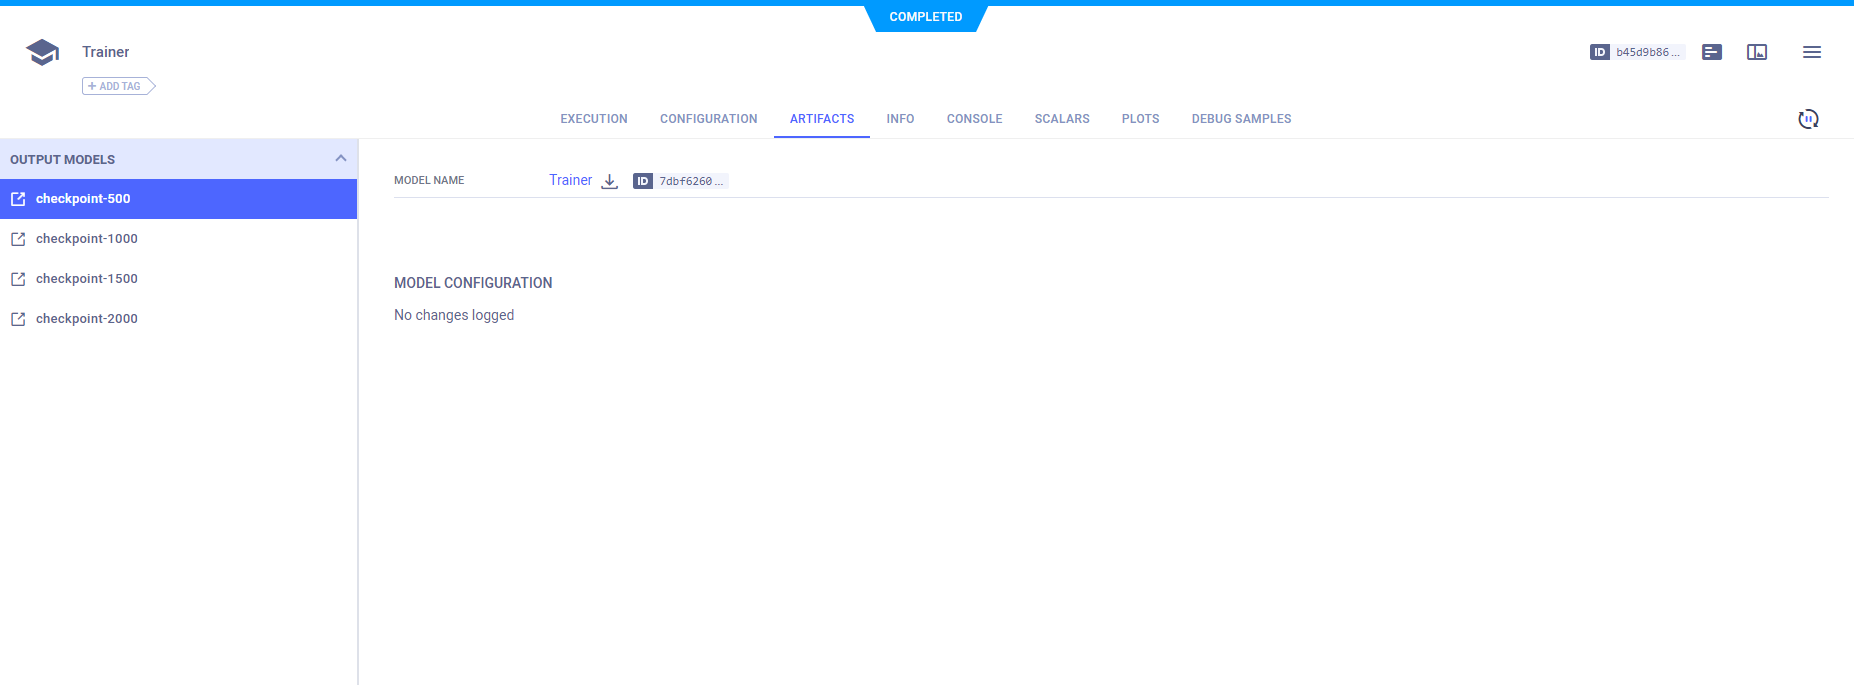Select checkpoint-1500 in output models
Screen dimensions: 1854x685
[87, 279]
